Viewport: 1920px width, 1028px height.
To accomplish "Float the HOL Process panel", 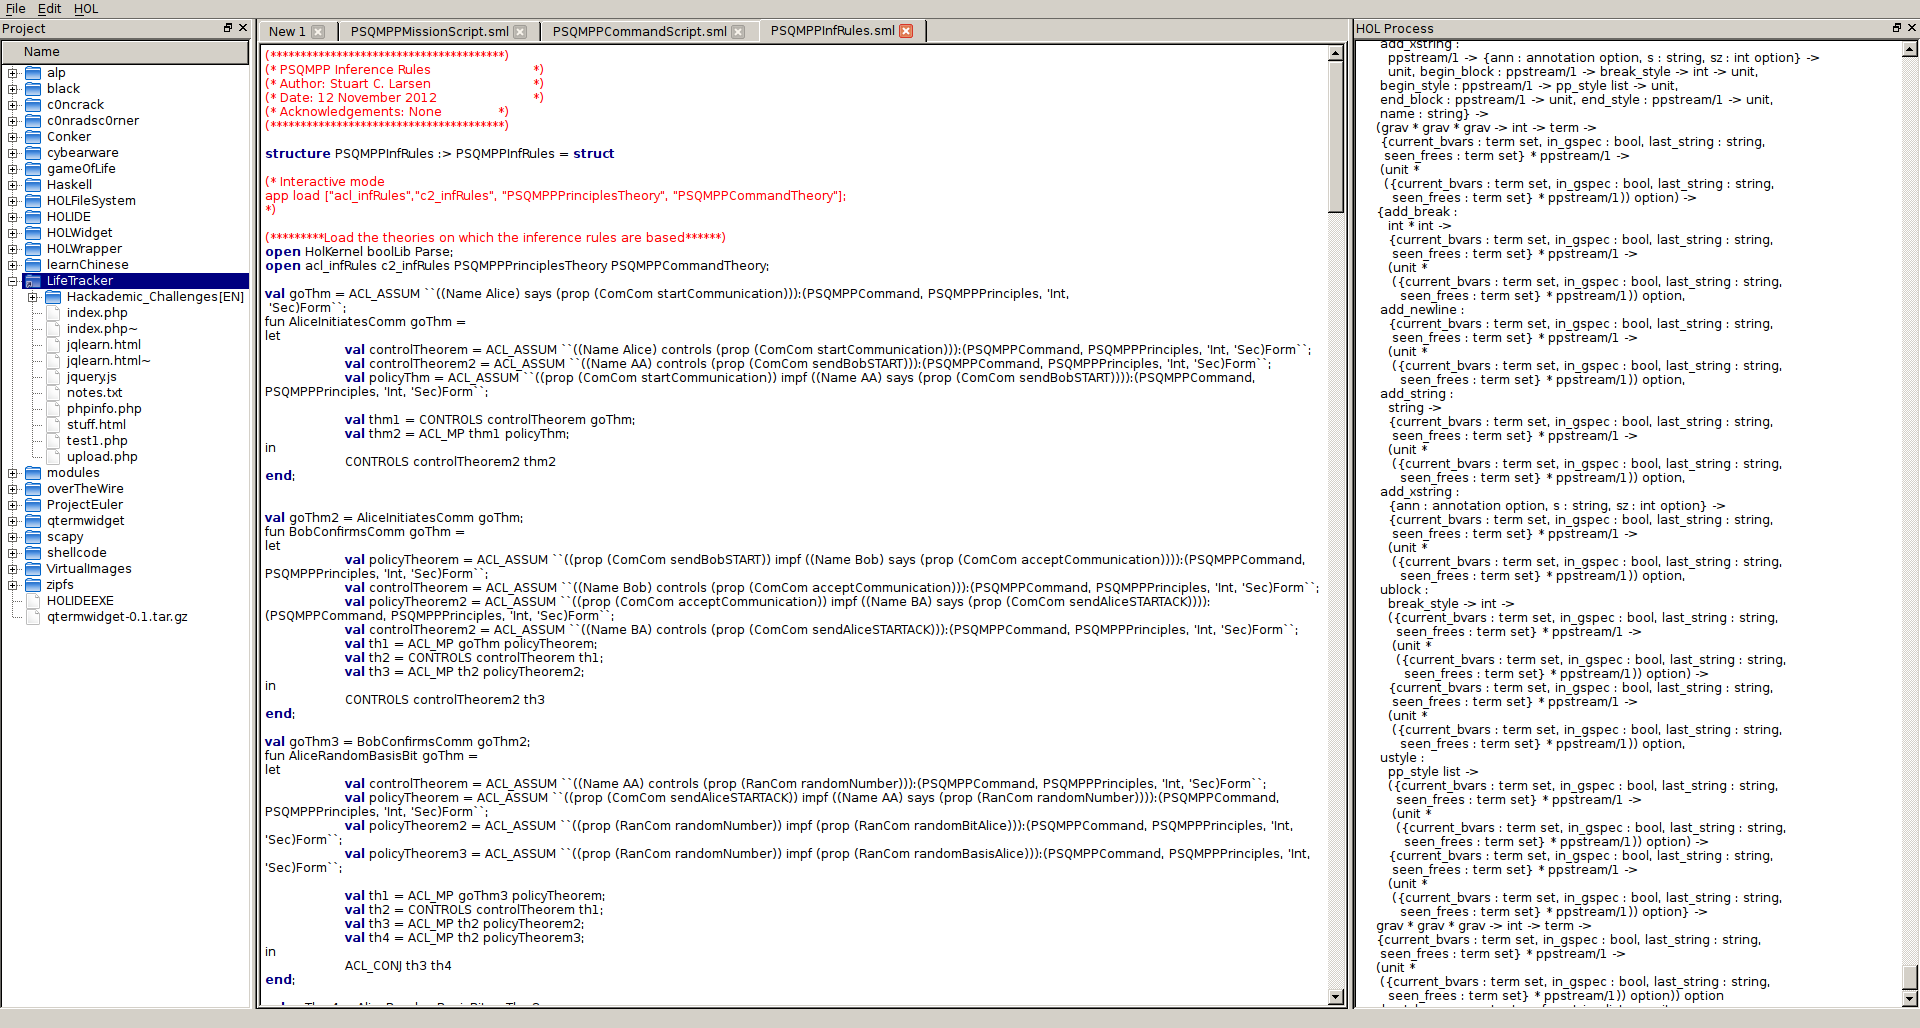I will coord(1897,28).
